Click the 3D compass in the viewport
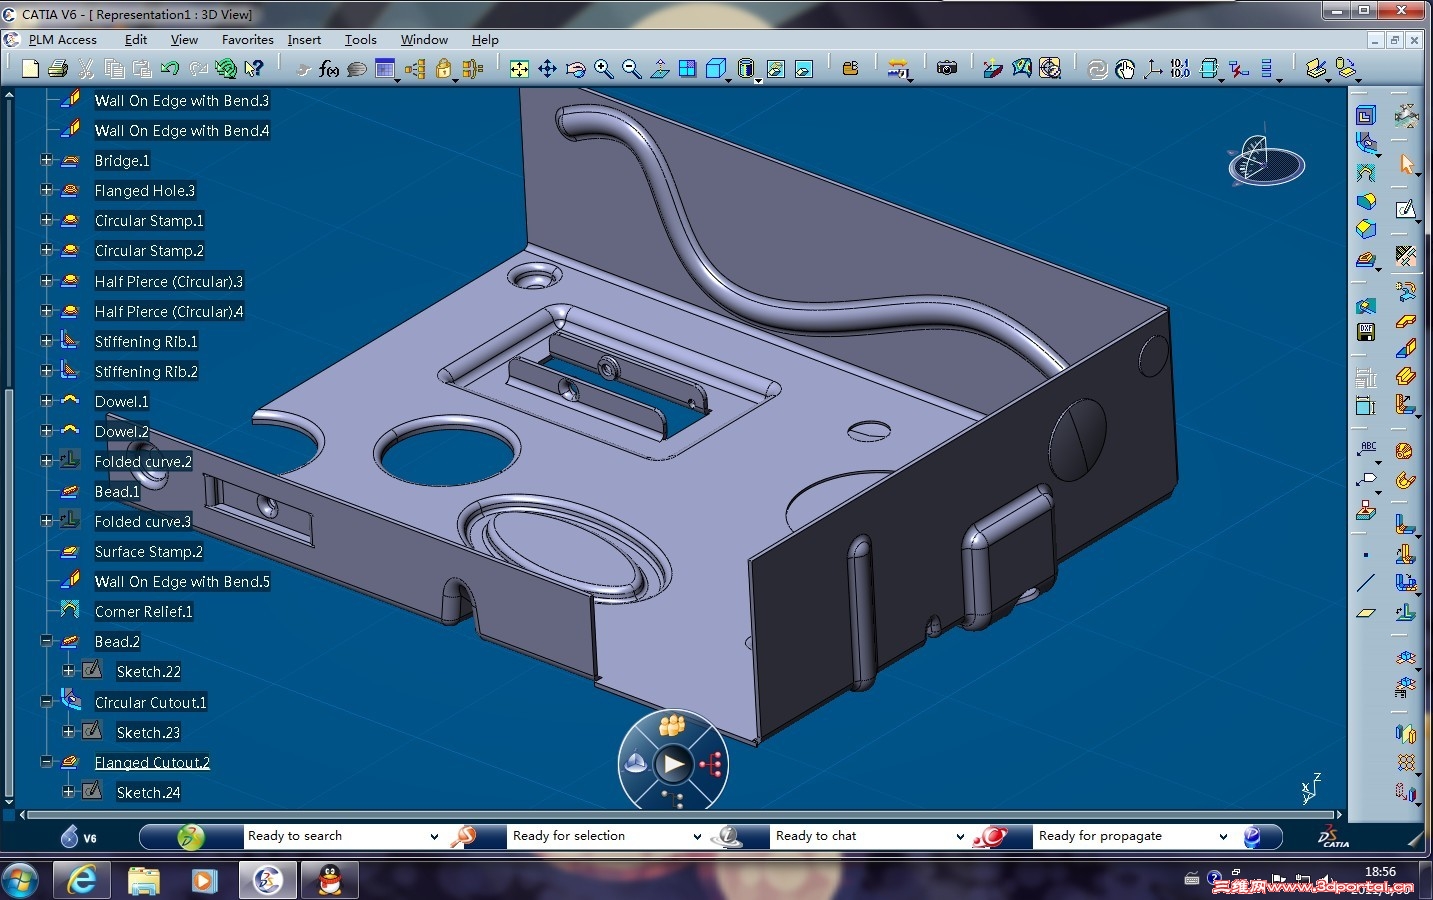The image size is (1433, 900). click(1264, 162)
